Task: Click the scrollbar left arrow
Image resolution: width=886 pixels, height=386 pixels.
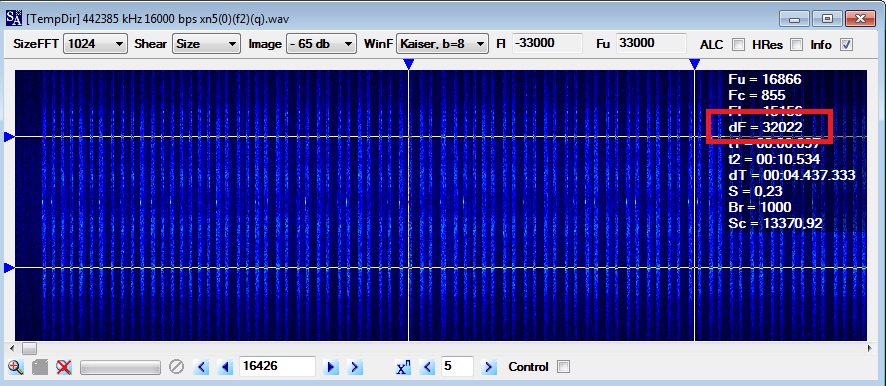Action: (13, 348)
